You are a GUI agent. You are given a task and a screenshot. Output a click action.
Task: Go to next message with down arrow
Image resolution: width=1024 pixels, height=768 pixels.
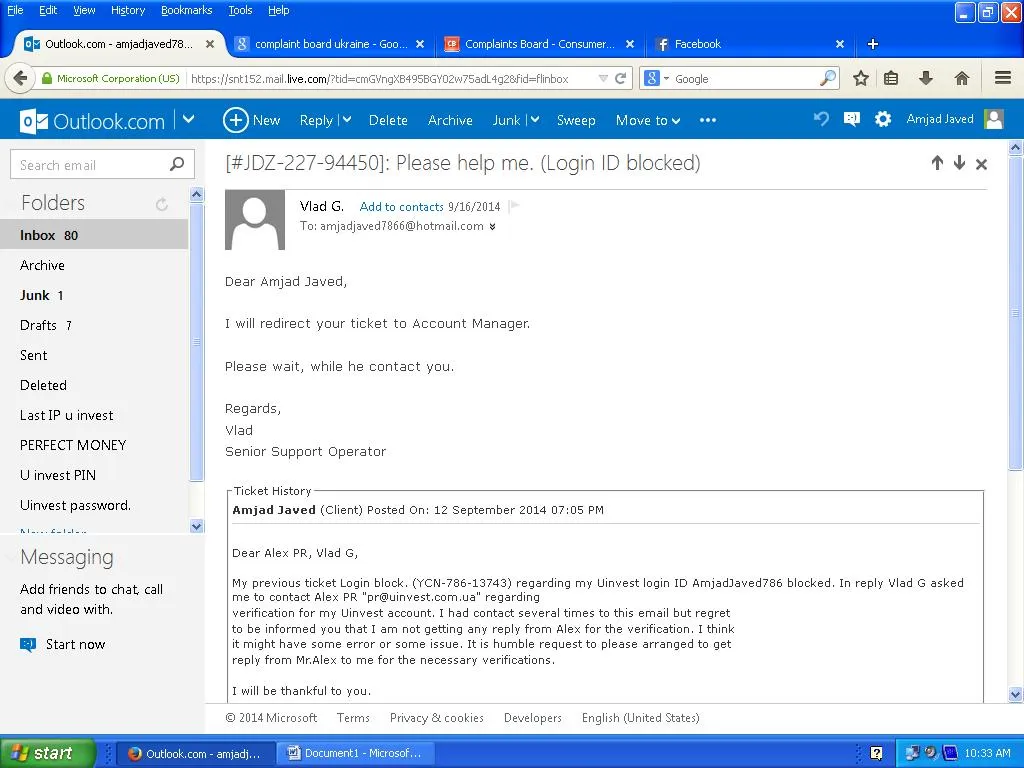(959, 163)
